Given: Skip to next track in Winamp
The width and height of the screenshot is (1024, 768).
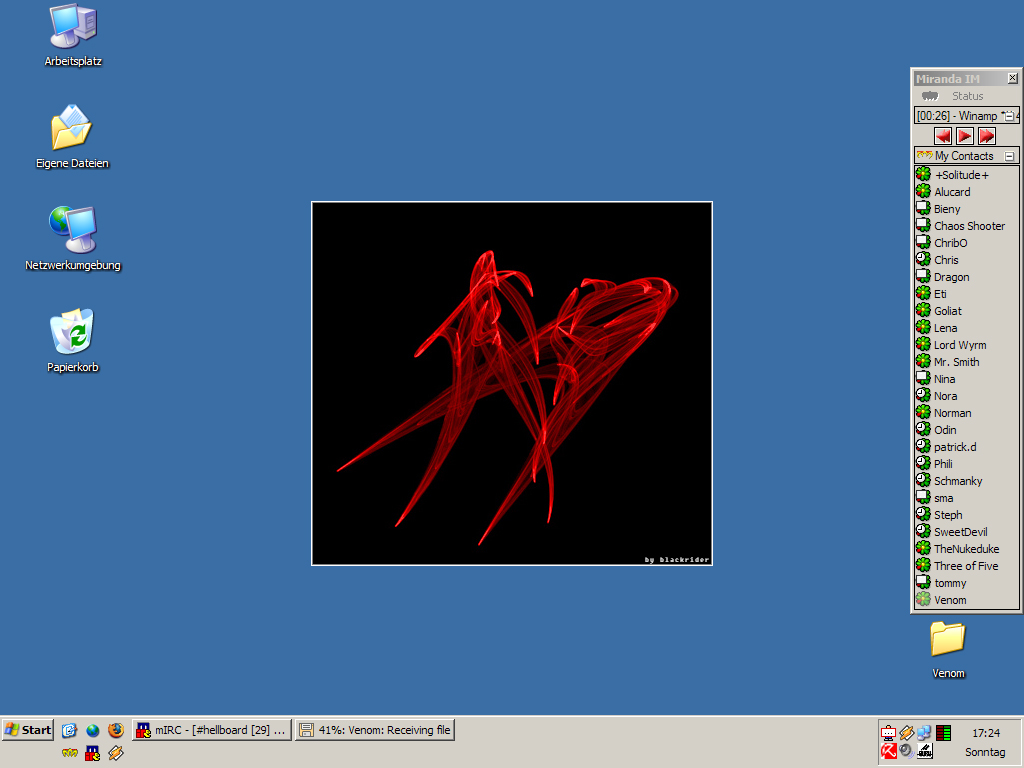Looking at the screenshot, I should tap(987, 136).
